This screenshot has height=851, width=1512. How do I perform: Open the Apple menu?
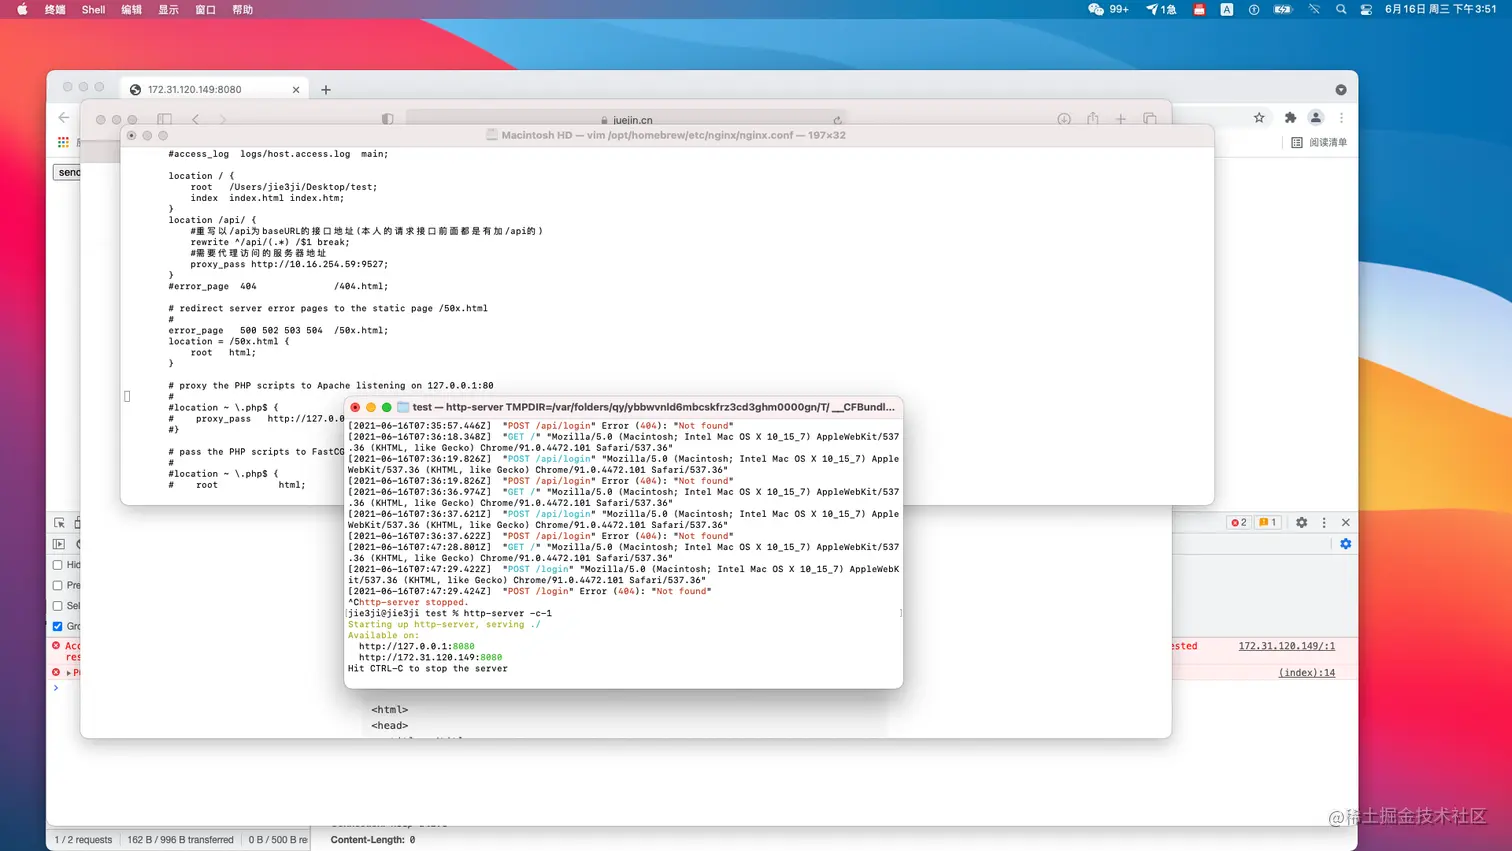(x=22, y=9)
